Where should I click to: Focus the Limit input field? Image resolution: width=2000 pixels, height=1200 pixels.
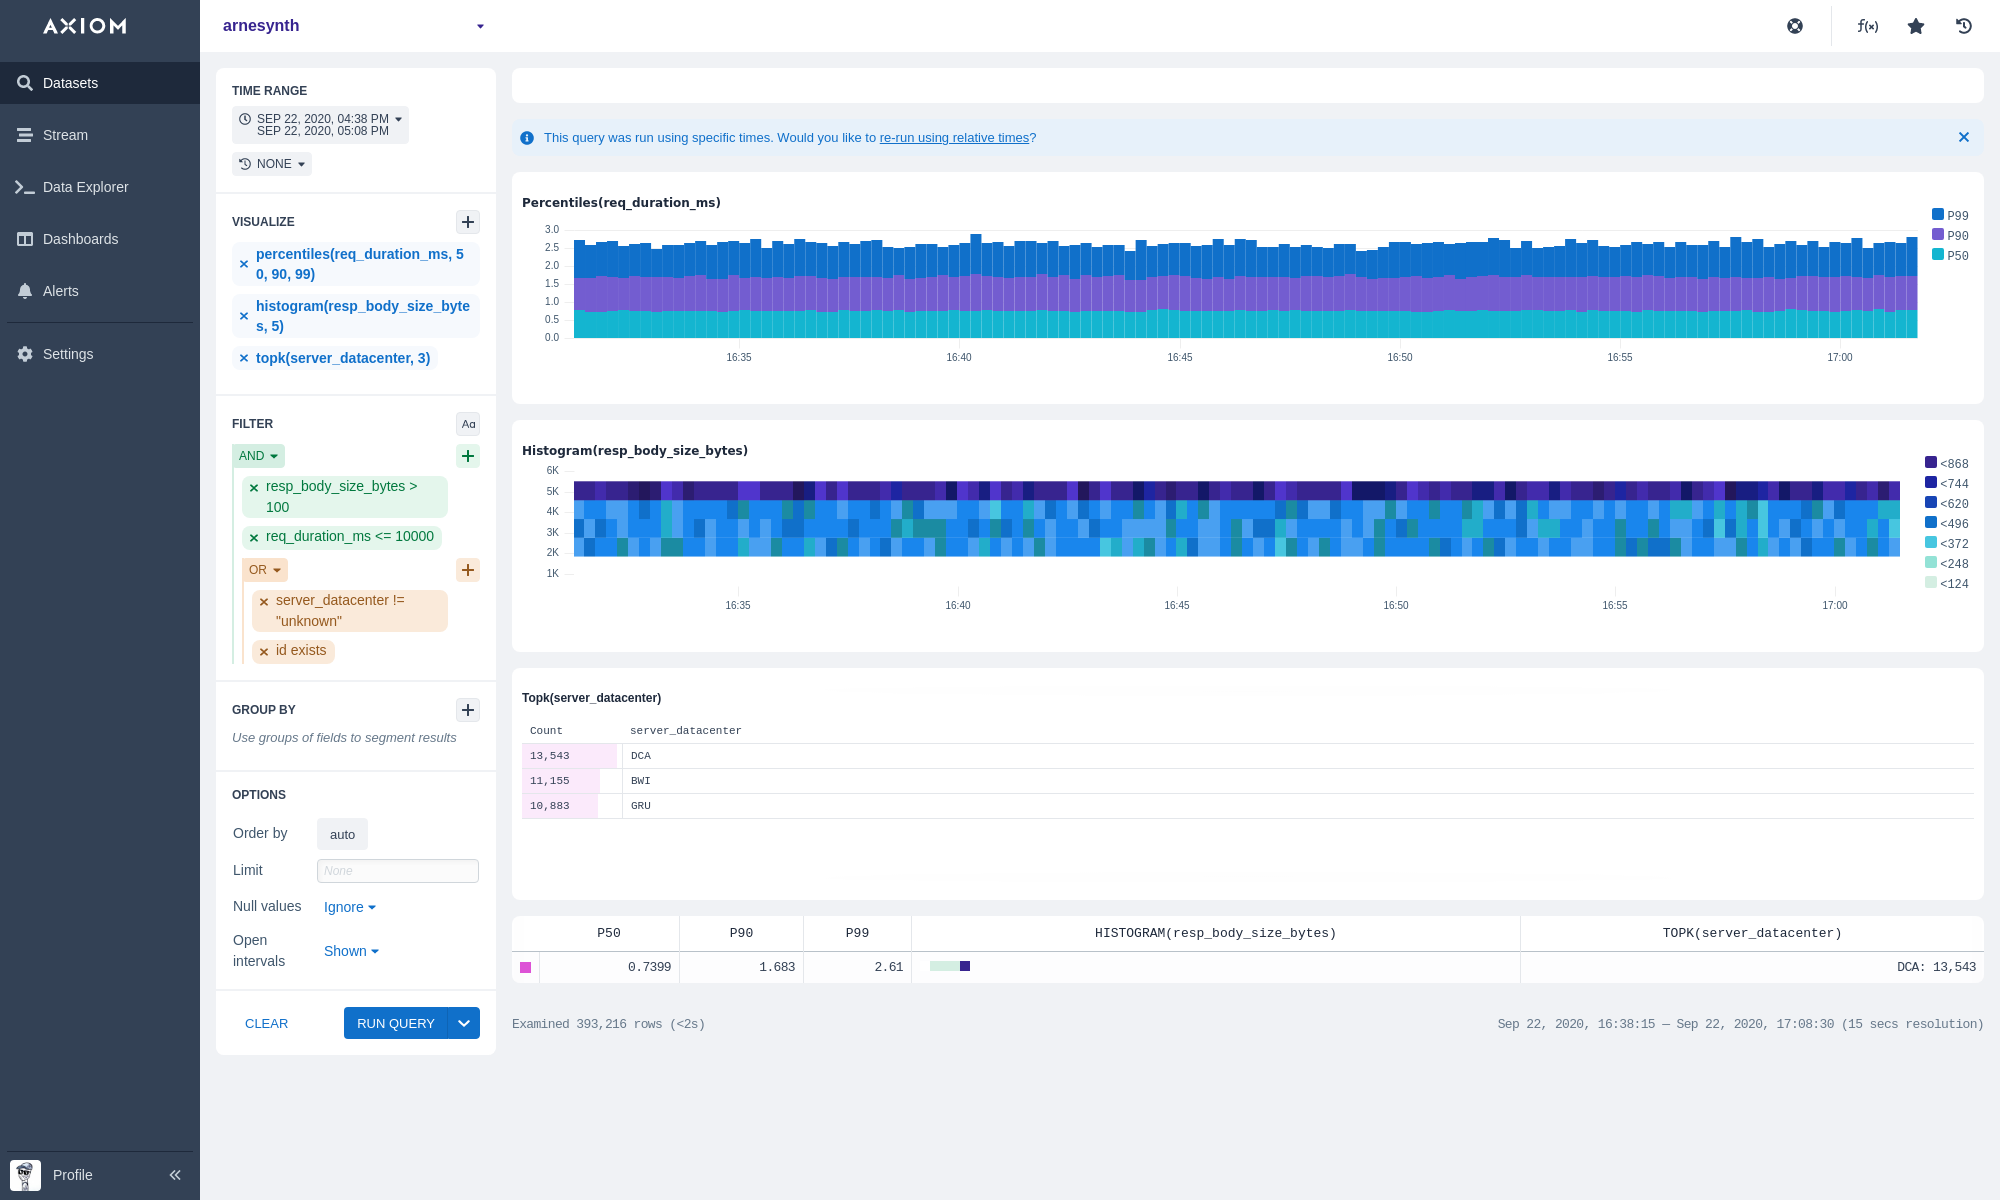point(397,871)
